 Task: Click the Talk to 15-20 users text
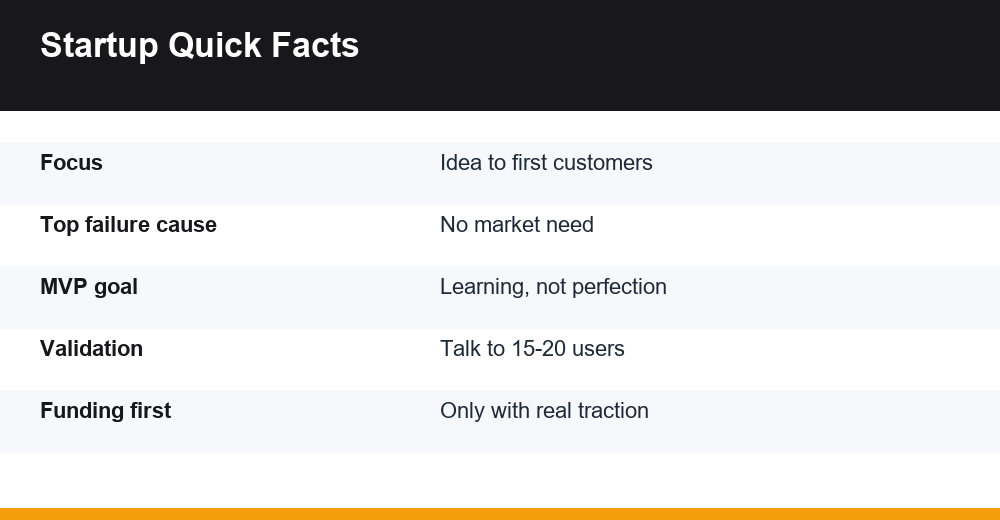pos(532,348)
